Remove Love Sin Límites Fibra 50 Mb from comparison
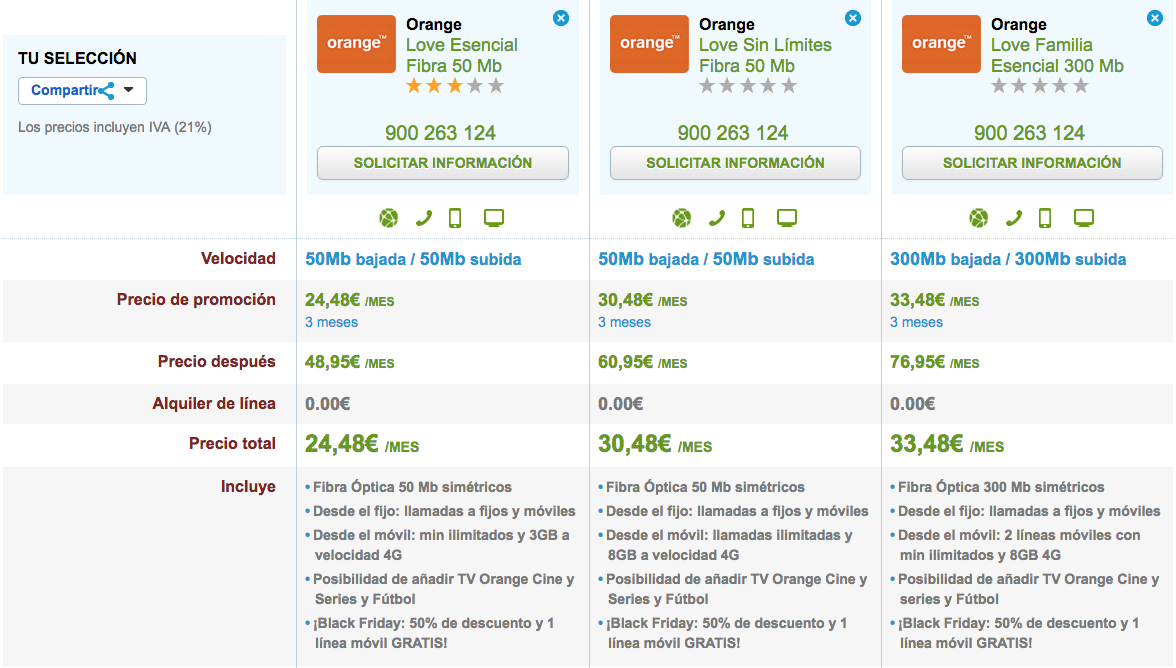The height and width of the screenshot is (668, 1176). 853,18
